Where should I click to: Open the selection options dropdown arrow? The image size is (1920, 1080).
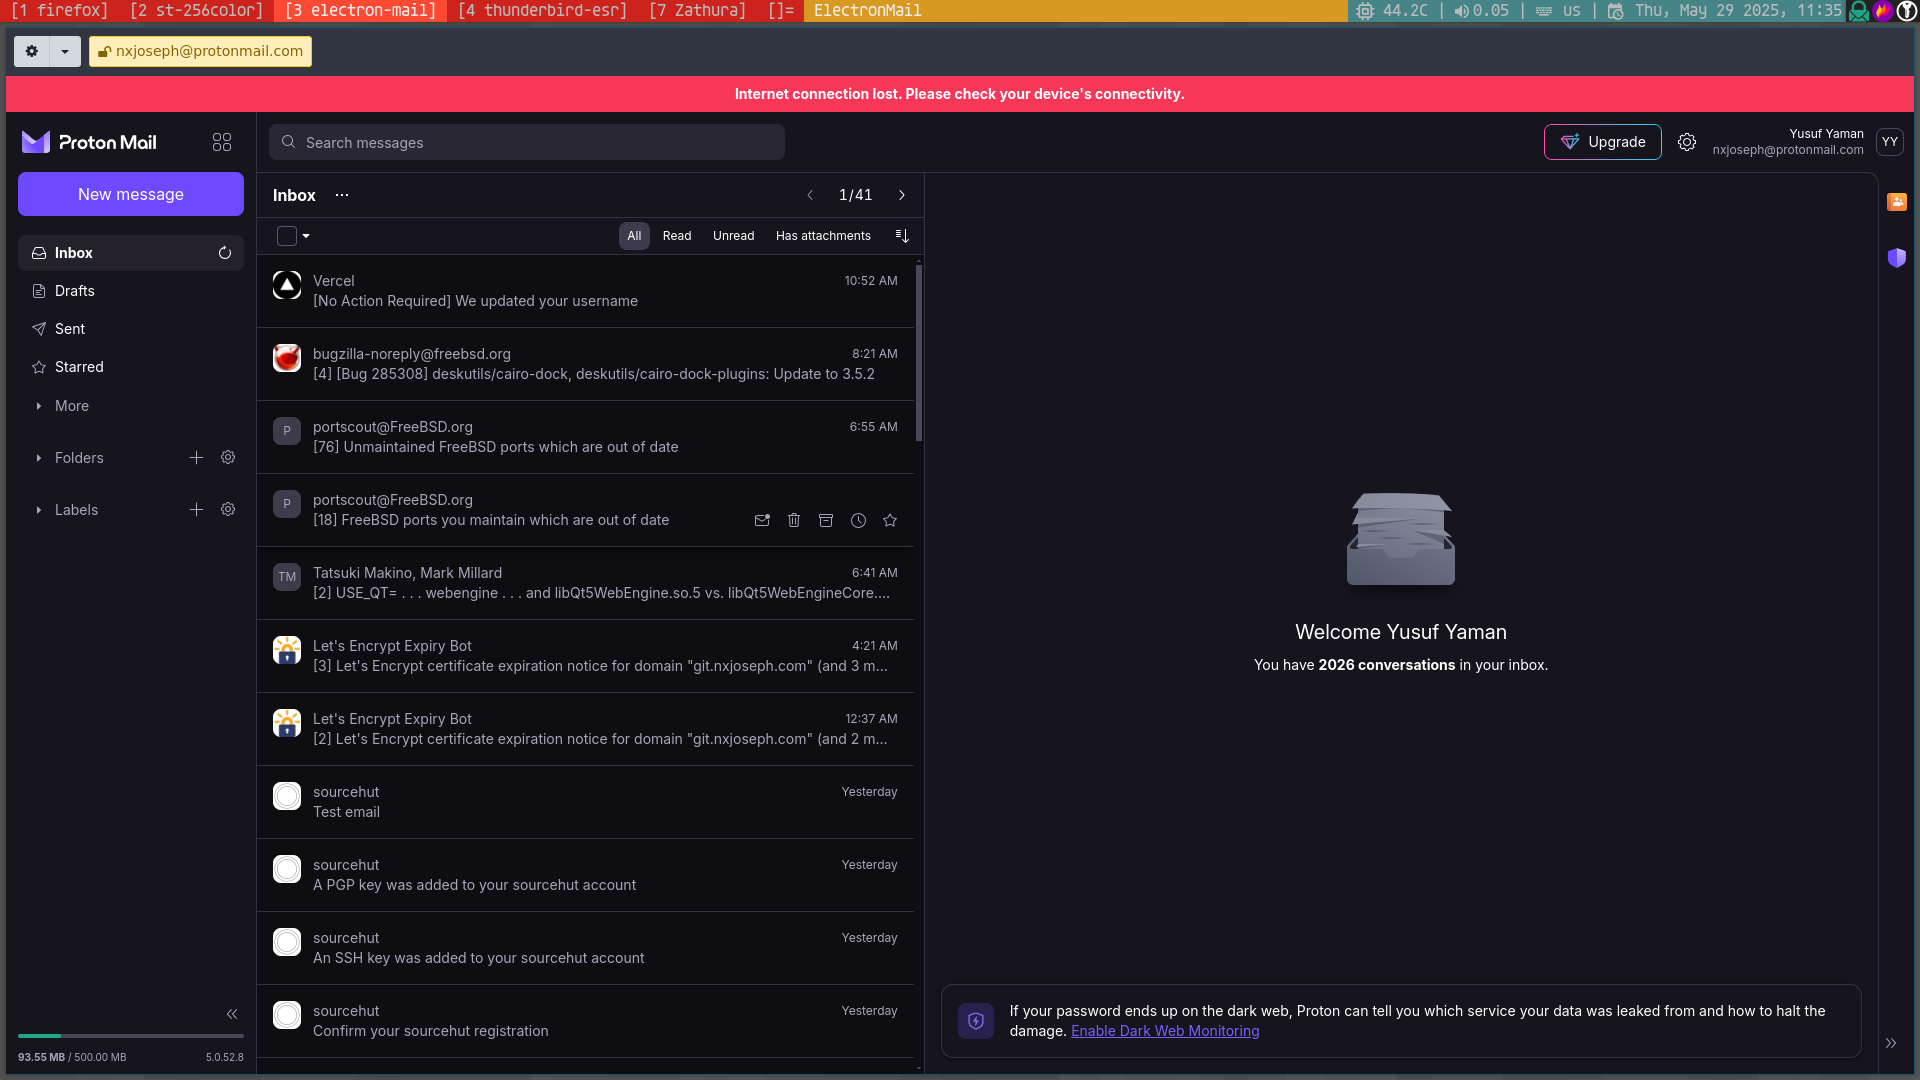306,236
